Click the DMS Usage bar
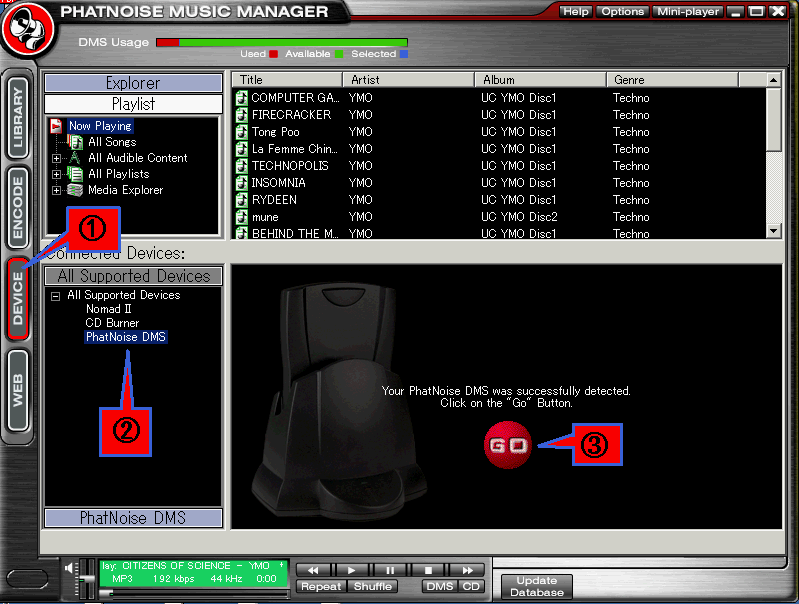The height and width of the screenshot is (604, 799). pyautogui.click(x=282, y=43)
